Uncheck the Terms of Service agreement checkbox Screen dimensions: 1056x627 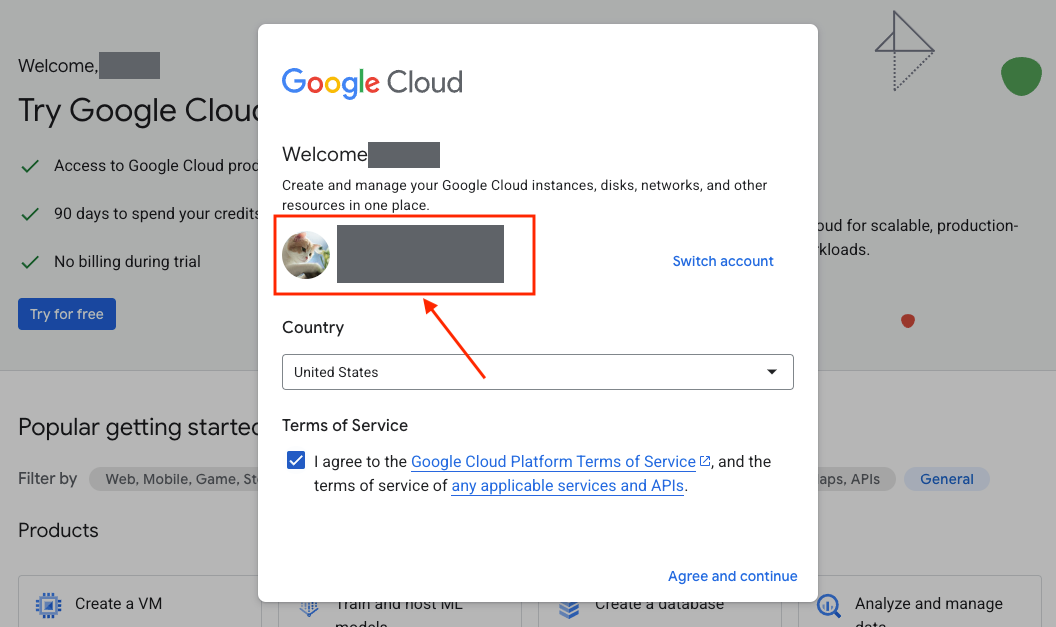(296, 461)
